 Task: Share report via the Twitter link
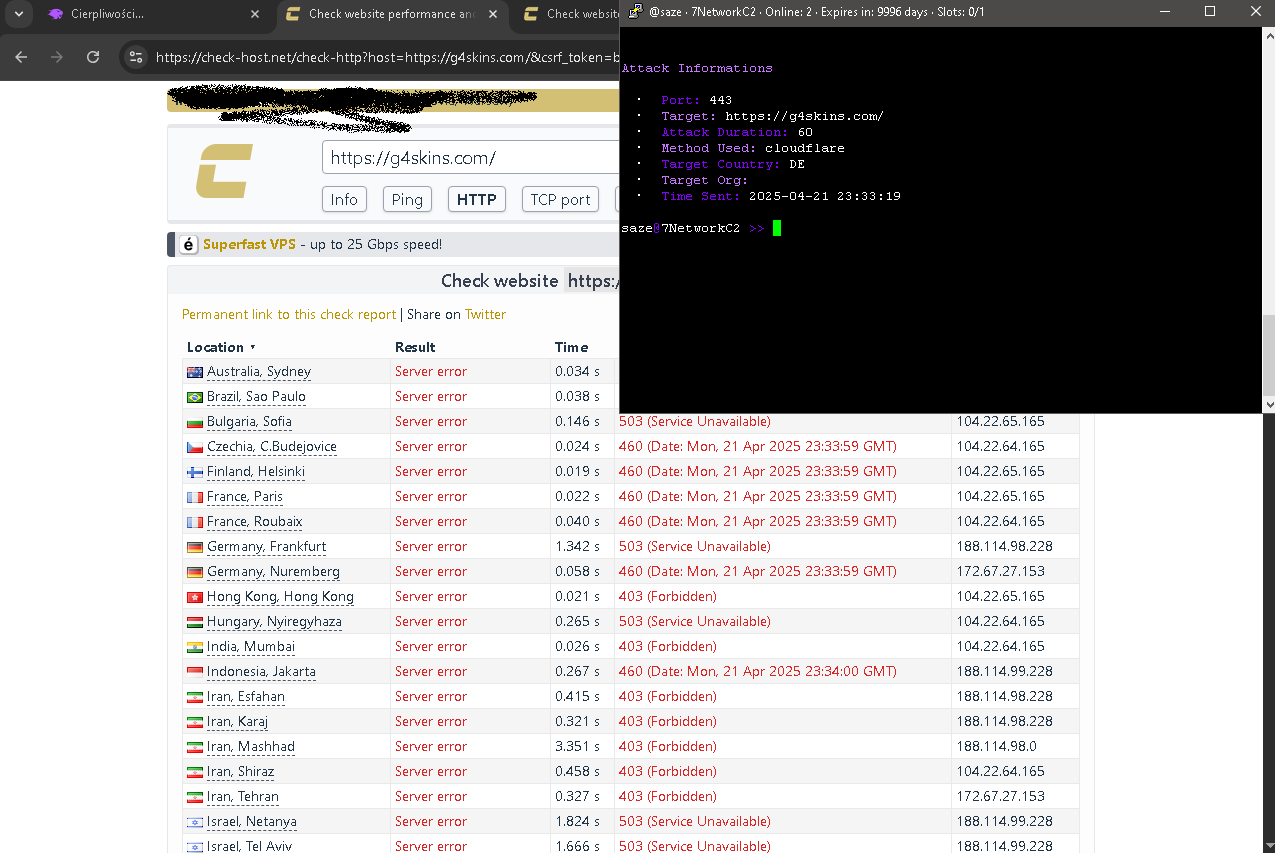click(485, 314)
